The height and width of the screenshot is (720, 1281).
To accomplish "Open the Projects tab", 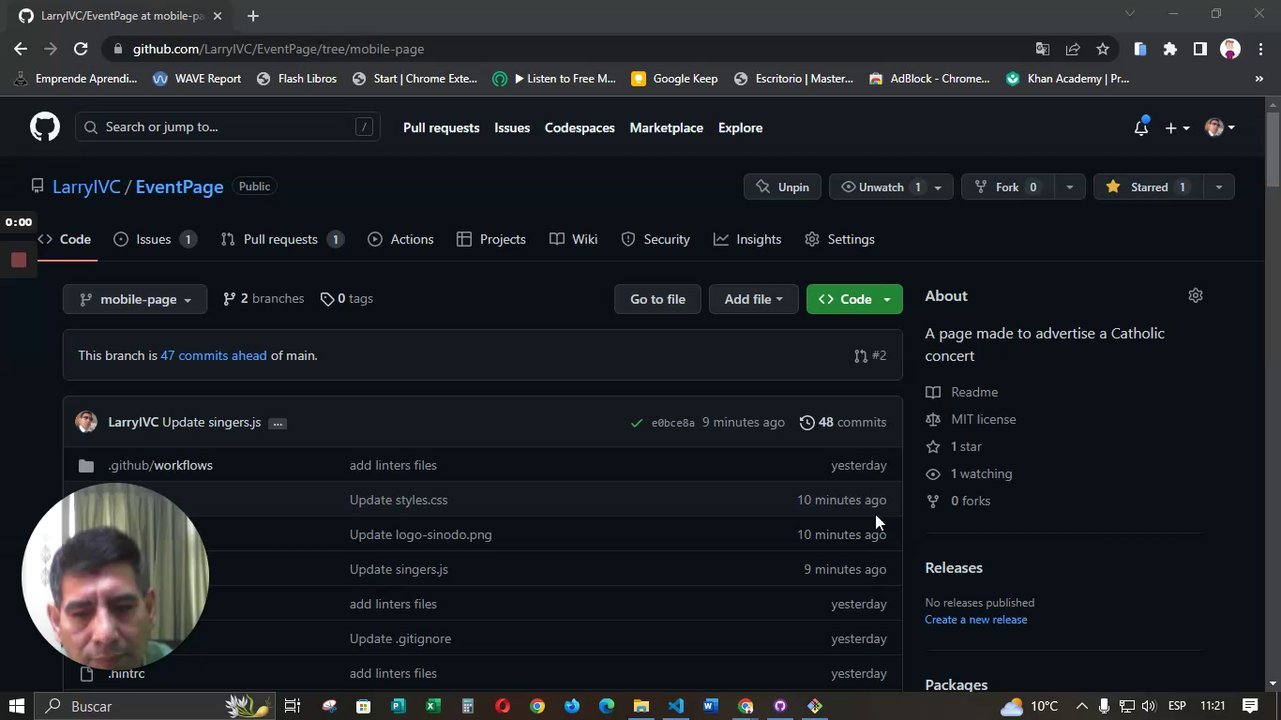I will (x=491, y=239).
